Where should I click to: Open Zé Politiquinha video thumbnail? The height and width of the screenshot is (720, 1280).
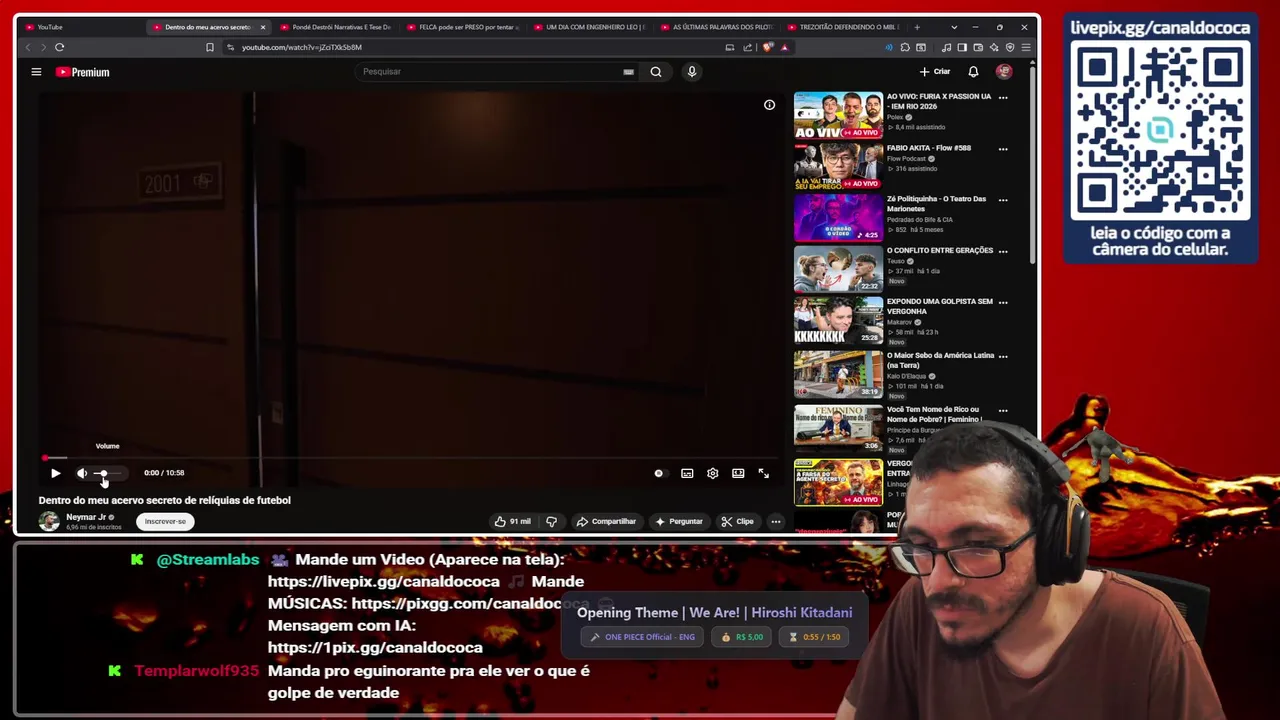click(838, 217)
